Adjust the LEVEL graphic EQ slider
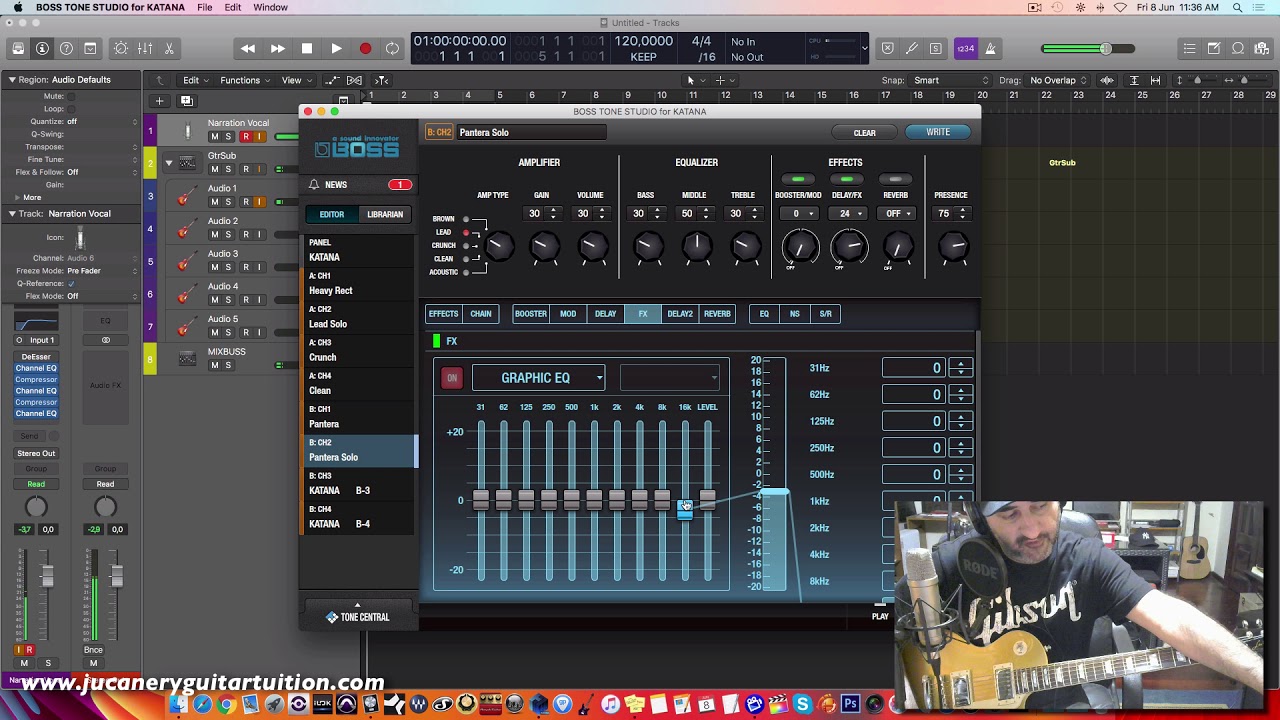1280x720 pixels. (x=707, y=500)
